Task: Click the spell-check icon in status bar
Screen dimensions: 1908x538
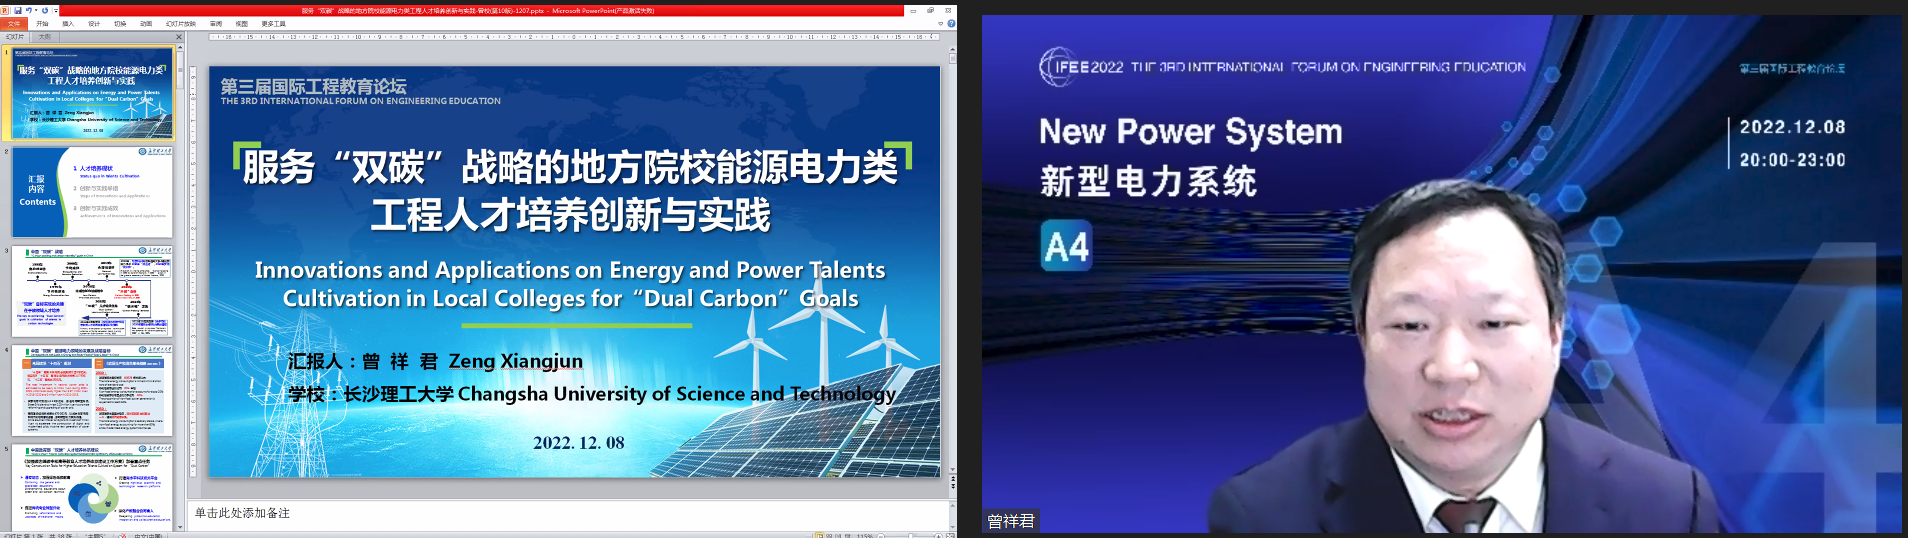Action: [122, 535]
